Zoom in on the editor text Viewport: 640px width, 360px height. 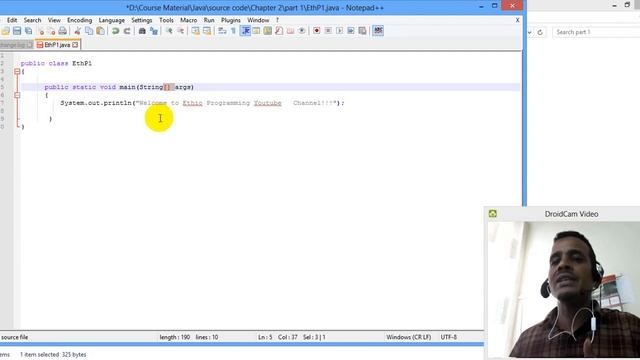(x=169, y=31)
